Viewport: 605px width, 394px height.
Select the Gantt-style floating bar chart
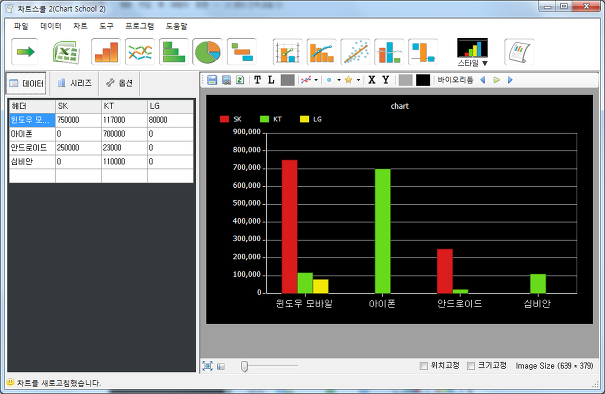(242, 52)
